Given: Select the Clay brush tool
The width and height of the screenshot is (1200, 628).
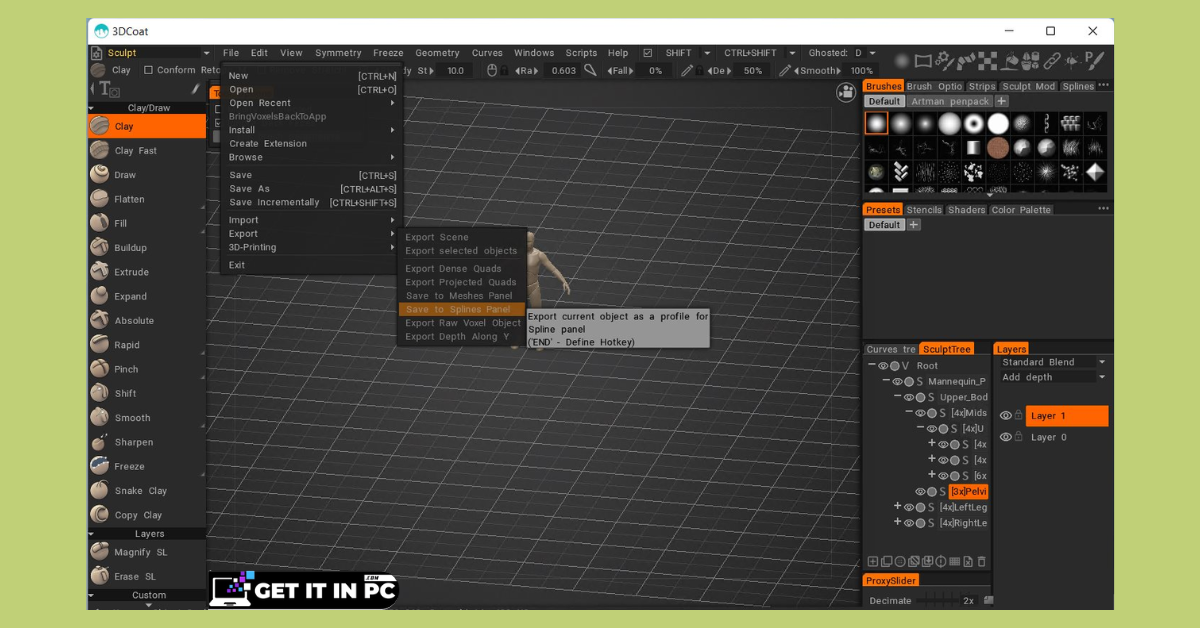Looking at the screenshot, I should (147, 126).
